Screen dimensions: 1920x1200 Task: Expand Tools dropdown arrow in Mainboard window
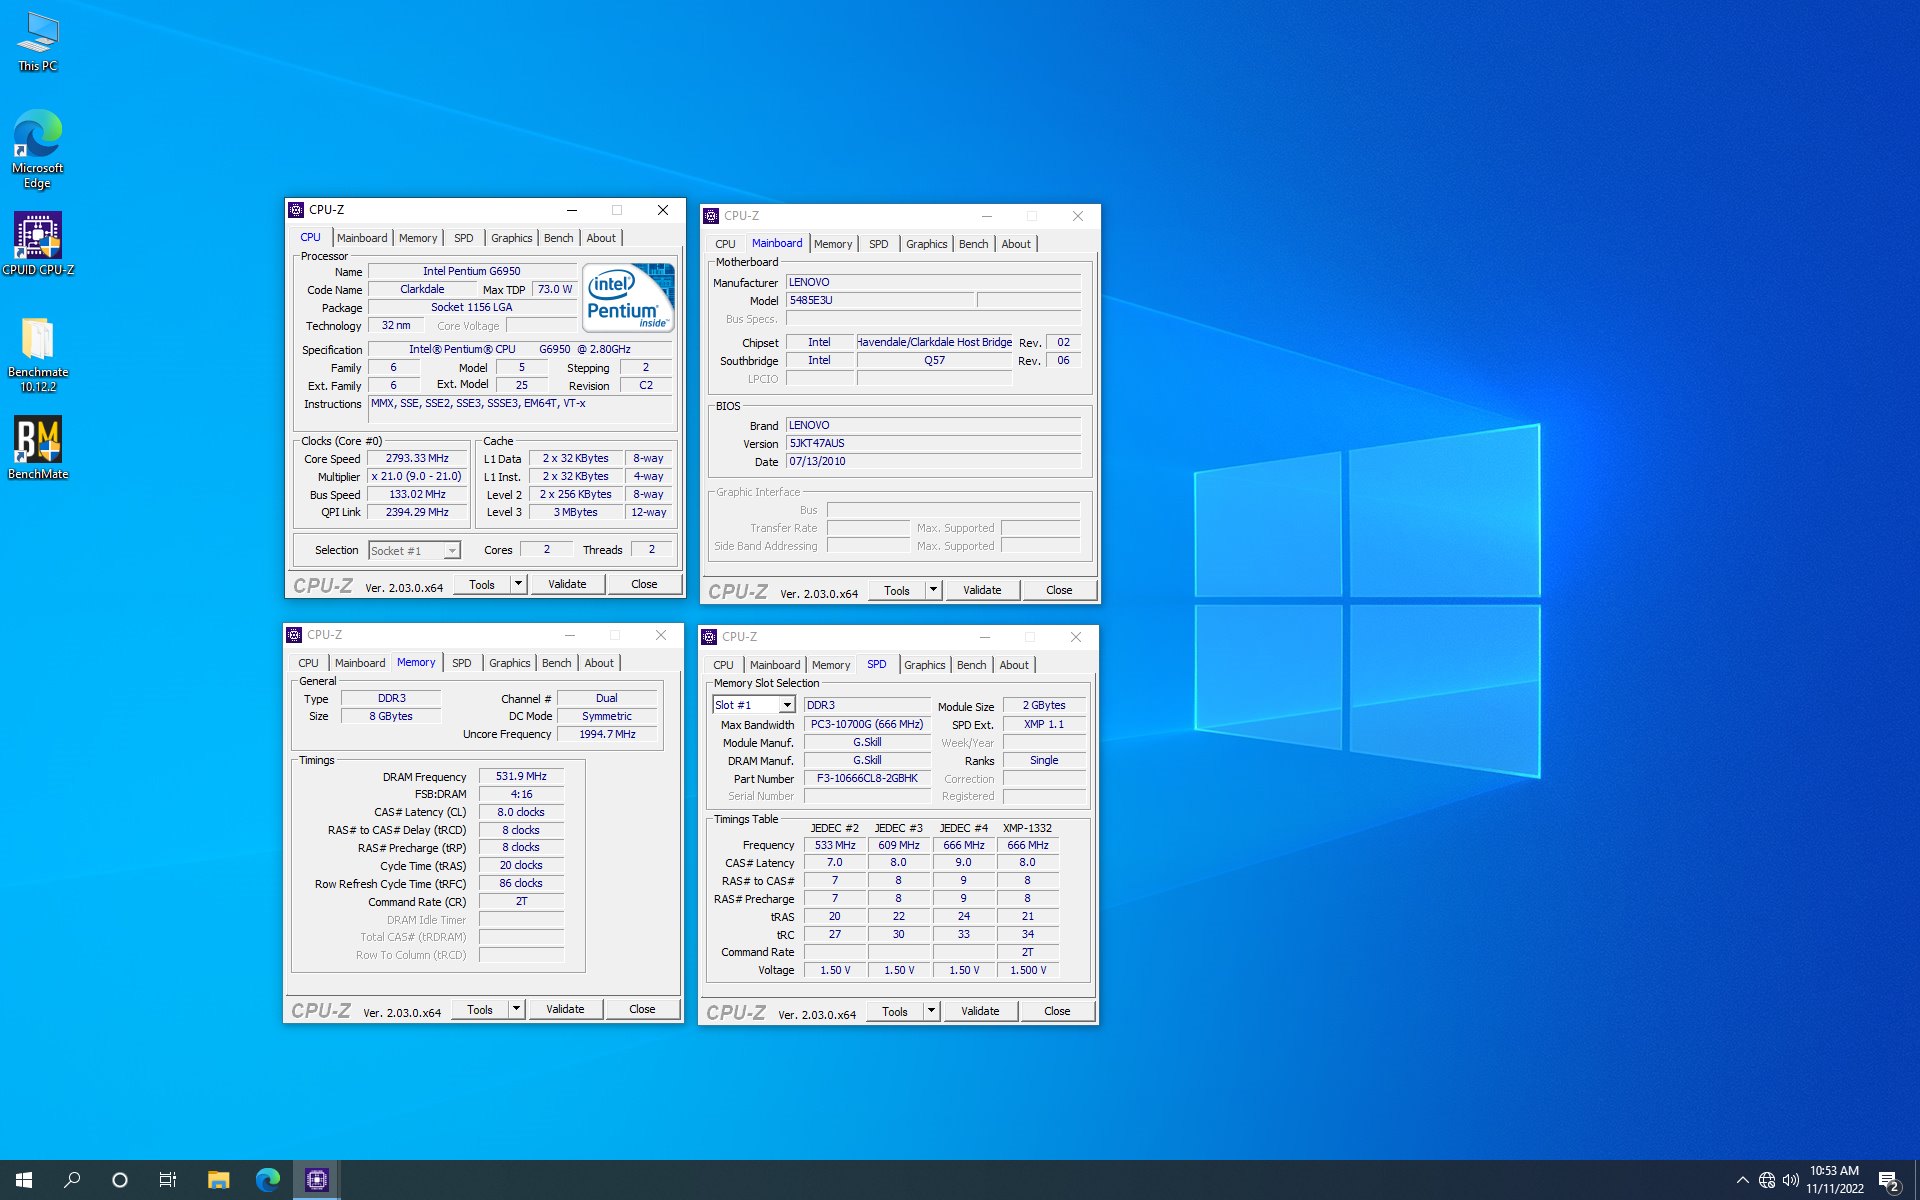pyautogui.click(x=933, y=590)
